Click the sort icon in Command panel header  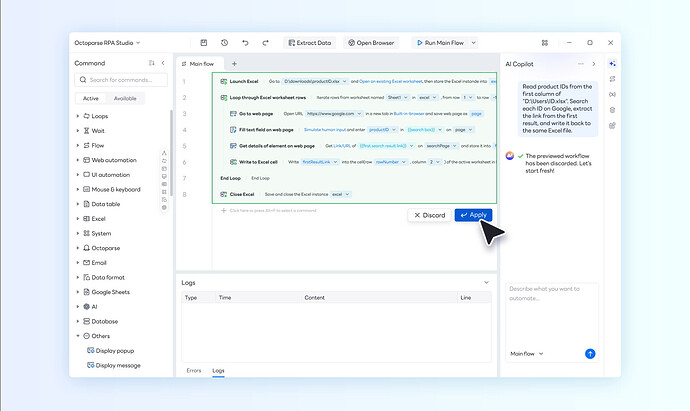click(x=151, y=63)
